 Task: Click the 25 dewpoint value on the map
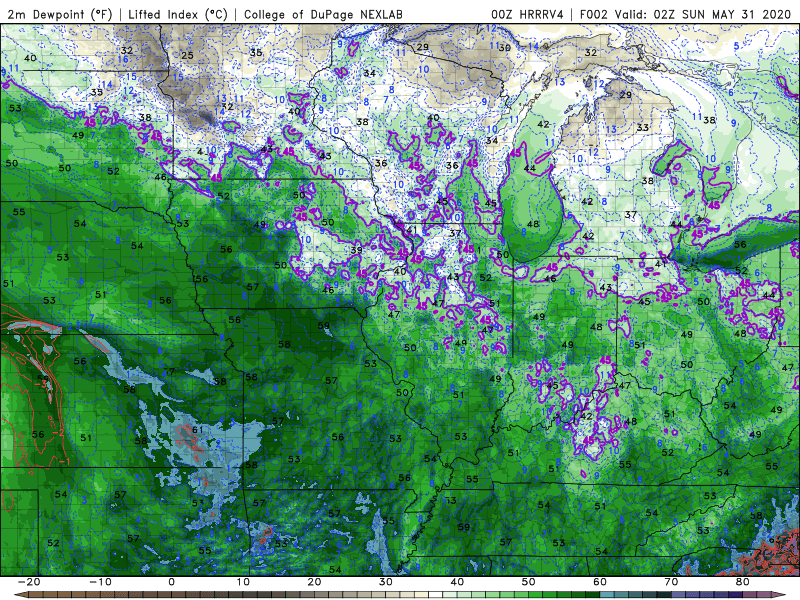pos(187,55)
